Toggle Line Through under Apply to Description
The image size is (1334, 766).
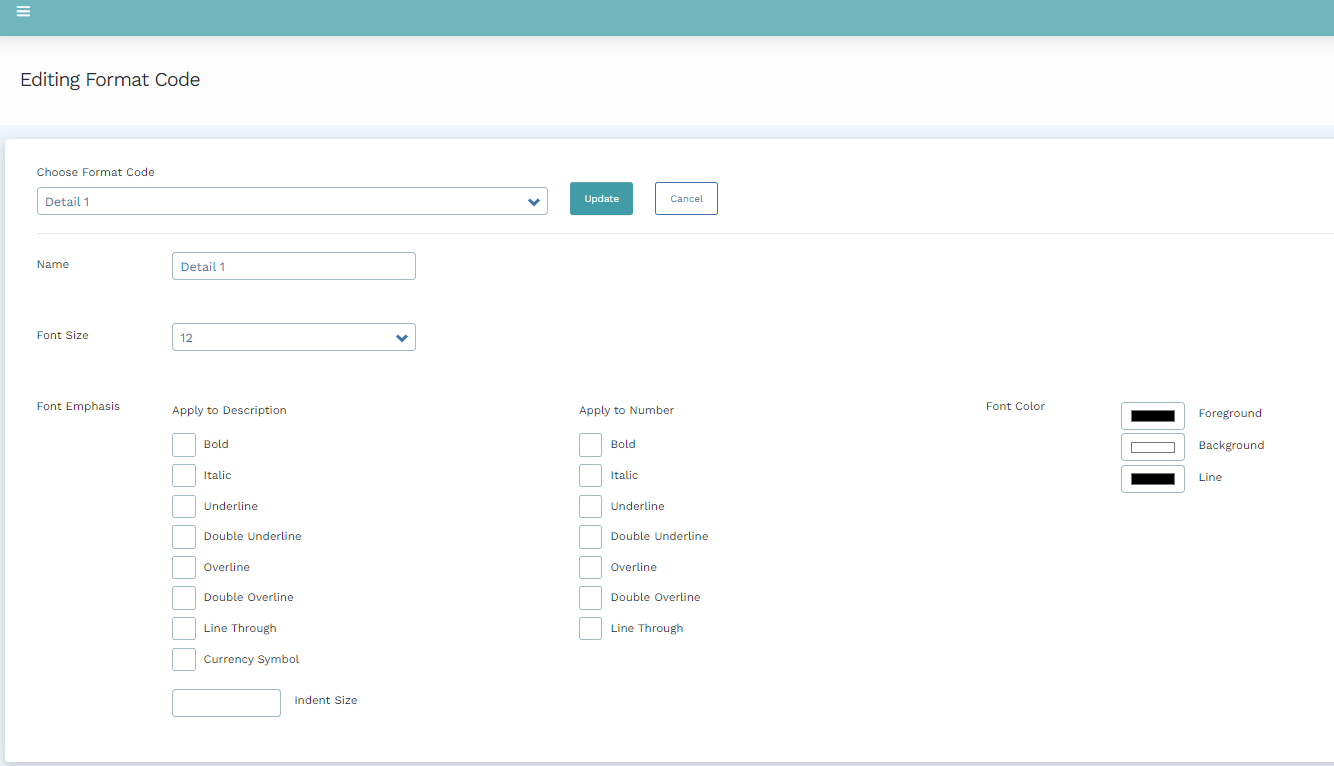184,628
